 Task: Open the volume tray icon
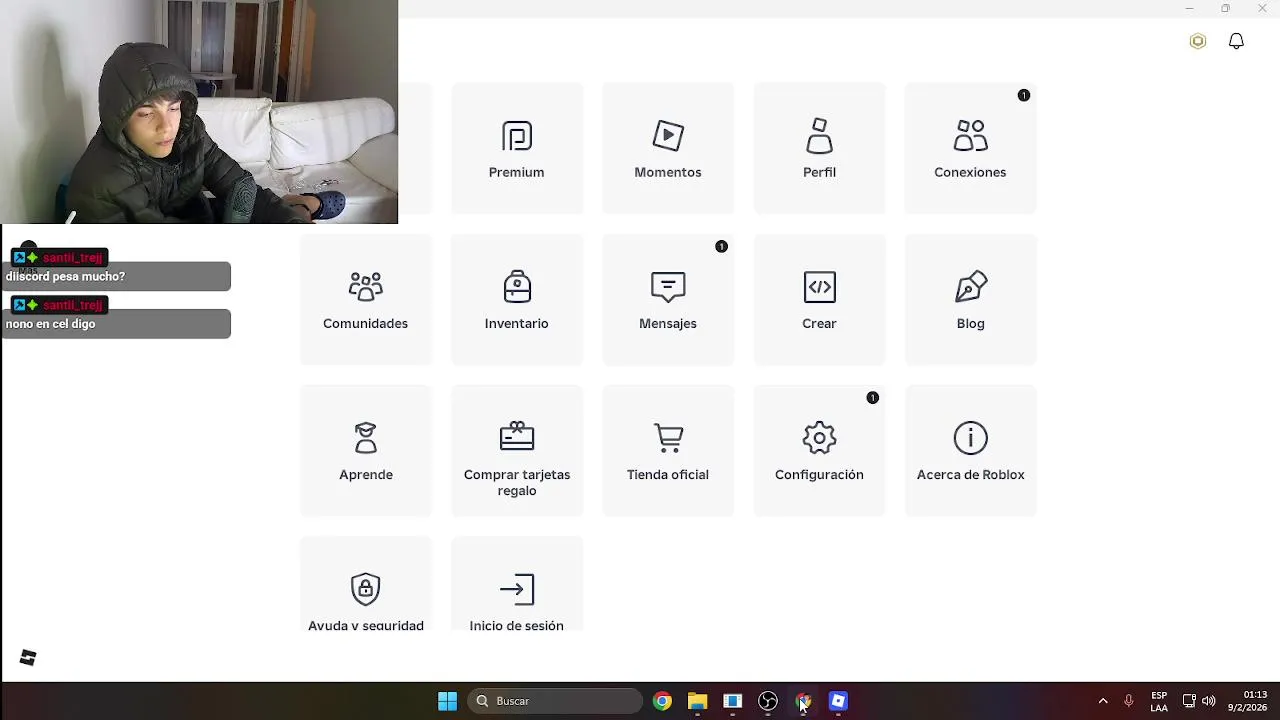[x=1209, y=701]
